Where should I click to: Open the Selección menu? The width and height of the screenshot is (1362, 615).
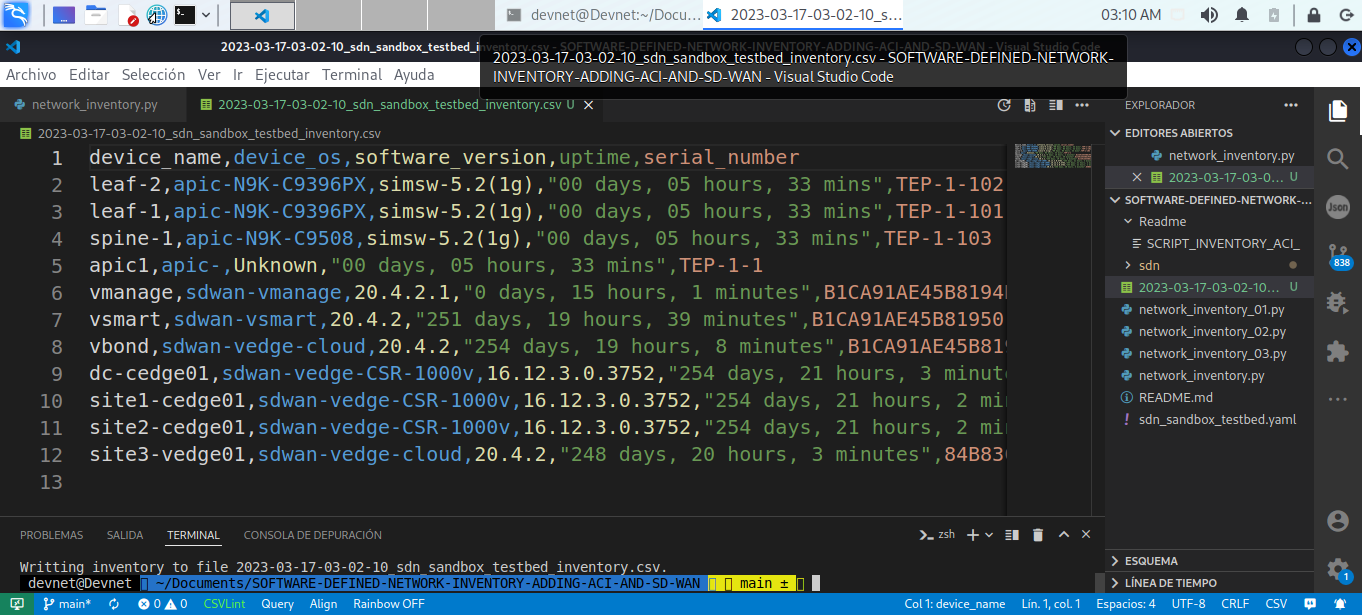[x=153, y=75]
